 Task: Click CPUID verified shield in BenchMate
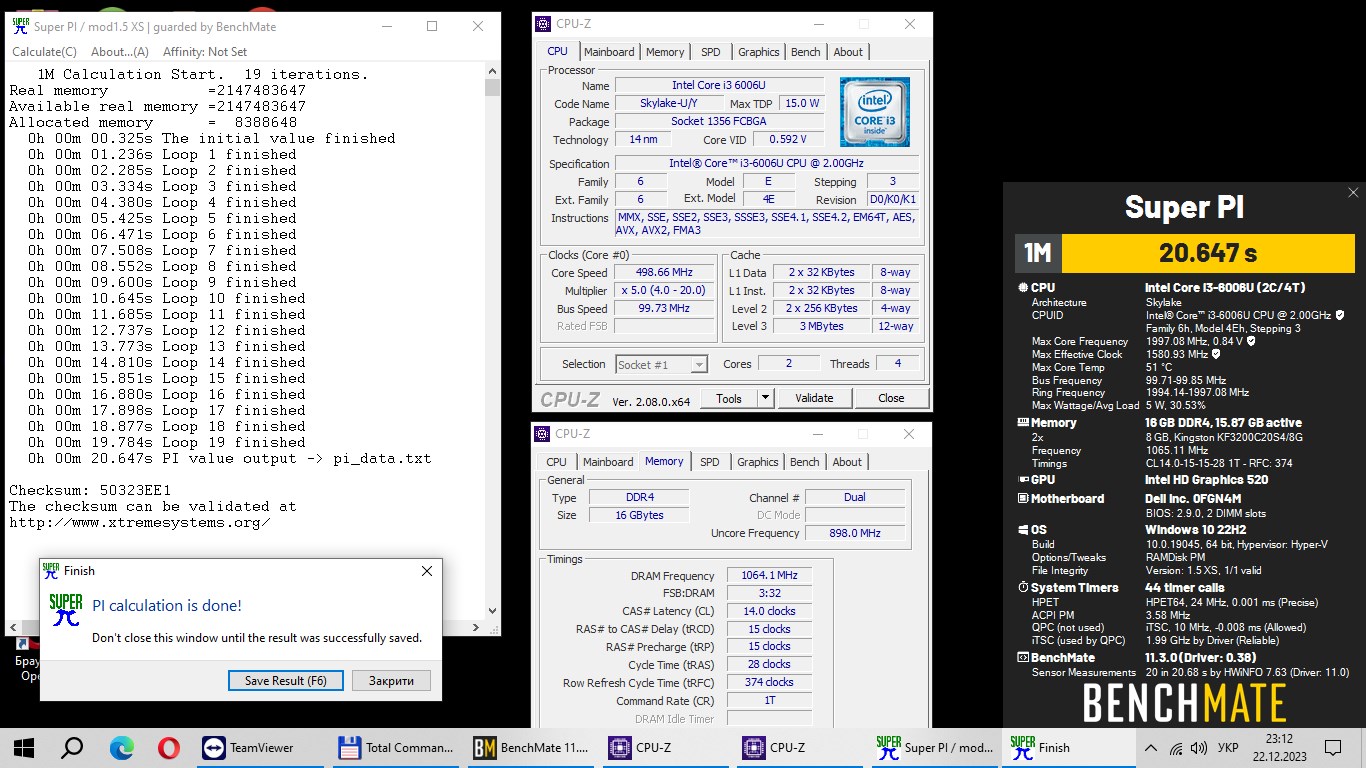1339,315
